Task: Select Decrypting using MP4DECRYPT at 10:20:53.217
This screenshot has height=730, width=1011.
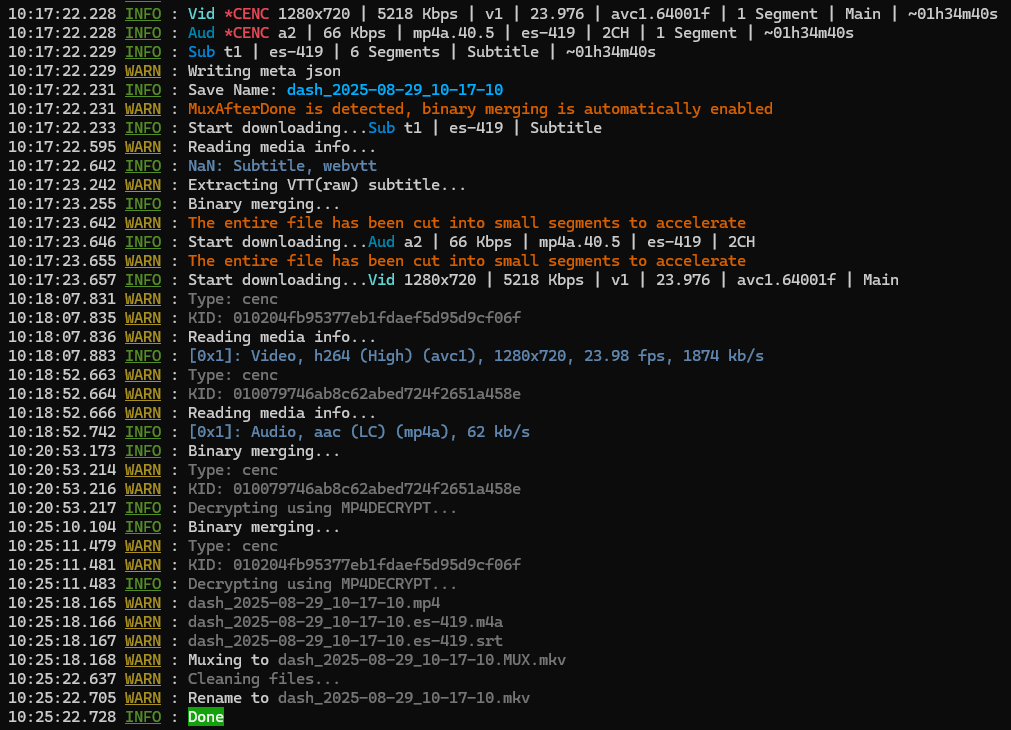Action: pos(322,508)
